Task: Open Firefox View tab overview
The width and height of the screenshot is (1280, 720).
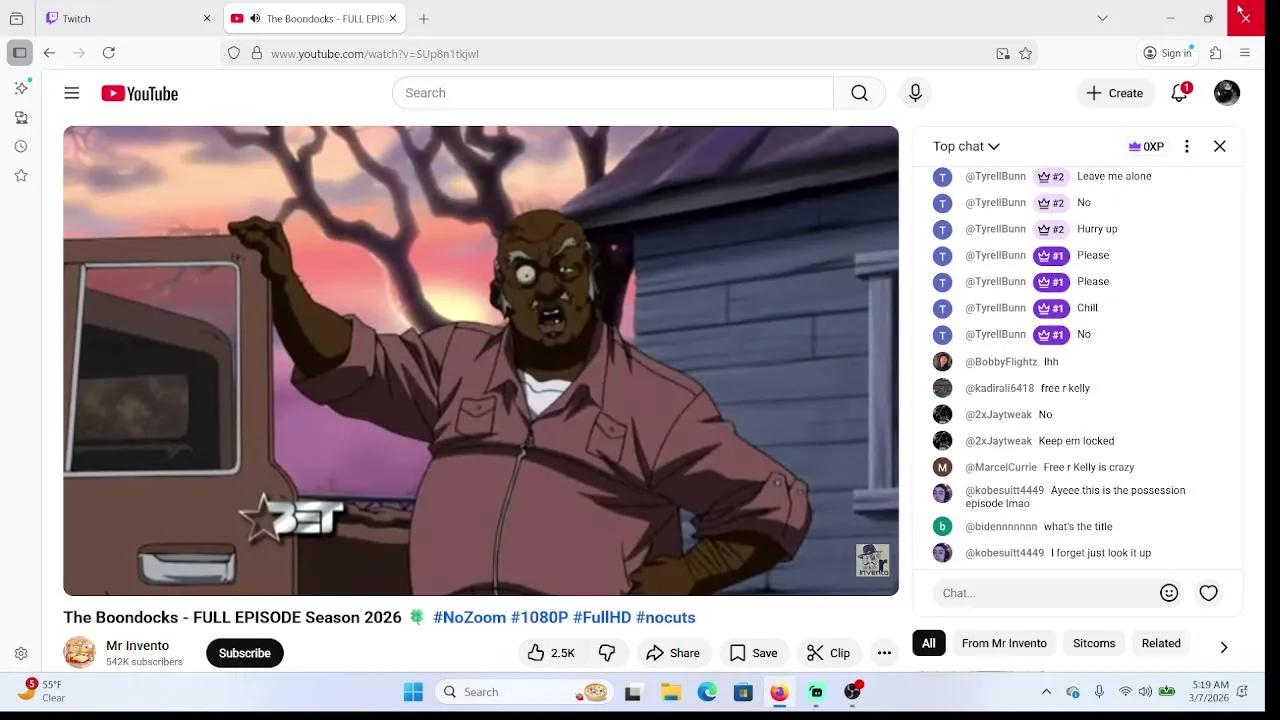Action: coord(16,18)
